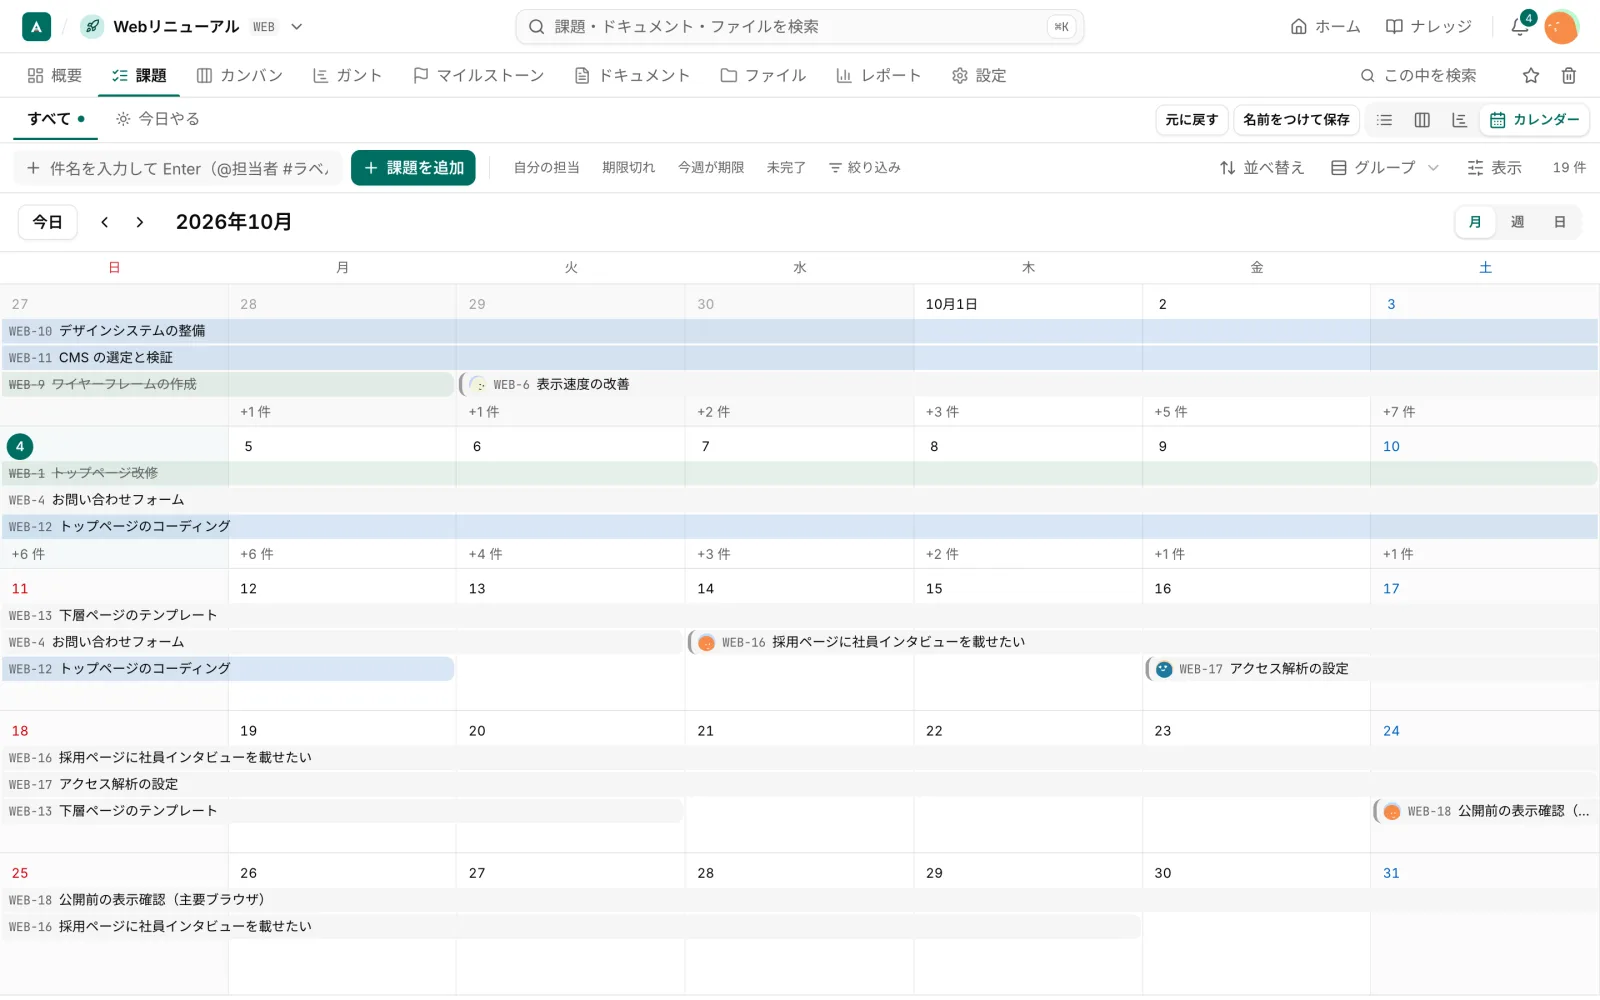Screen dimensions: 1600x1000
Task: Expand +6 件 on October 4
Action: click(28, 554)
